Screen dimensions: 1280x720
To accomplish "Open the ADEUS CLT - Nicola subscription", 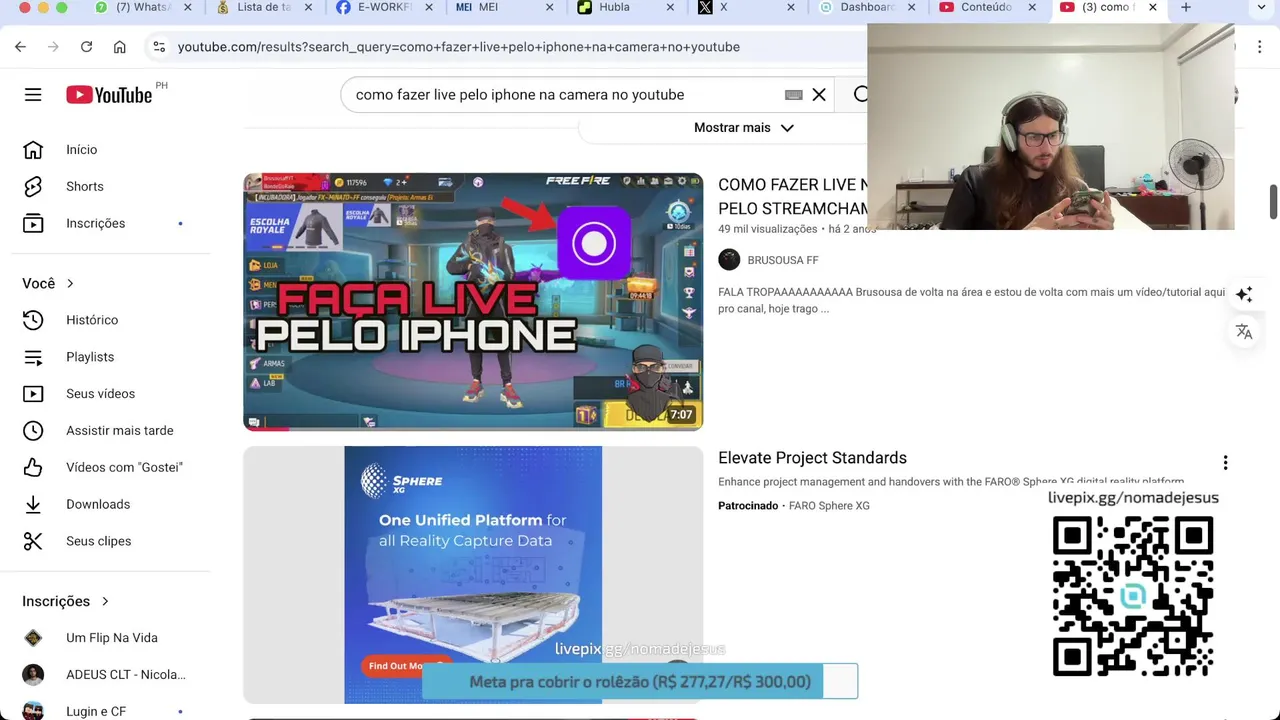I will point(126,675).
